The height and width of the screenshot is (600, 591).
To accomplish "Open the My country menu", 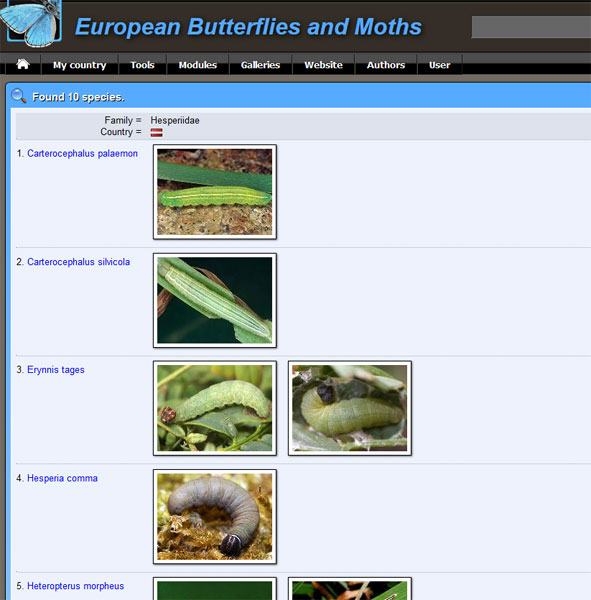I will [80, 65].
